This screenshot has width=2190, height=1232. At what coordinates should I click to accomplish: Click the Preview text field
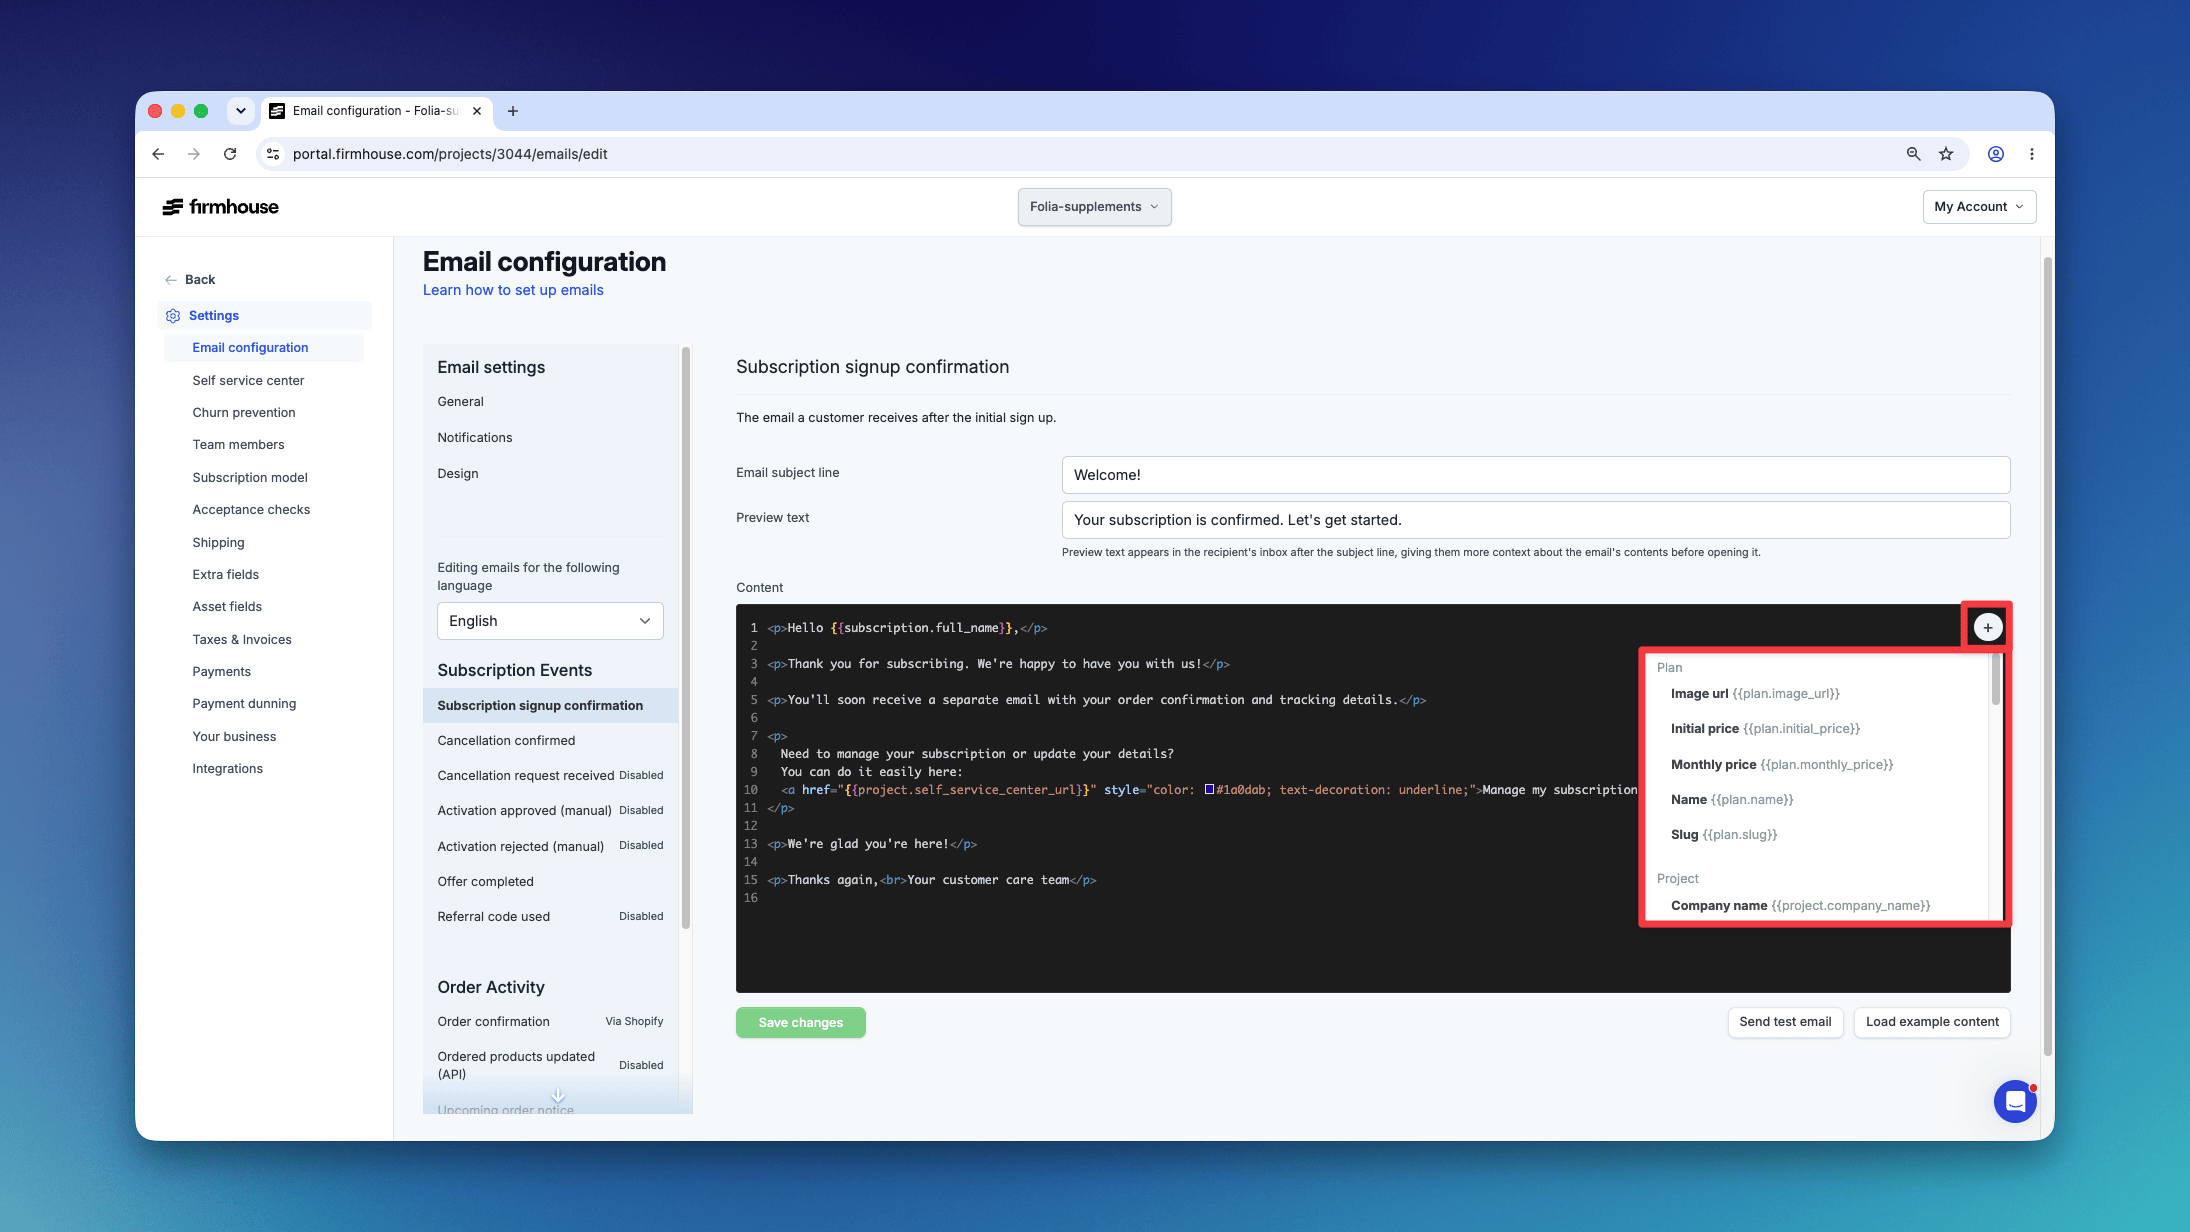[x=1535, y=520]
